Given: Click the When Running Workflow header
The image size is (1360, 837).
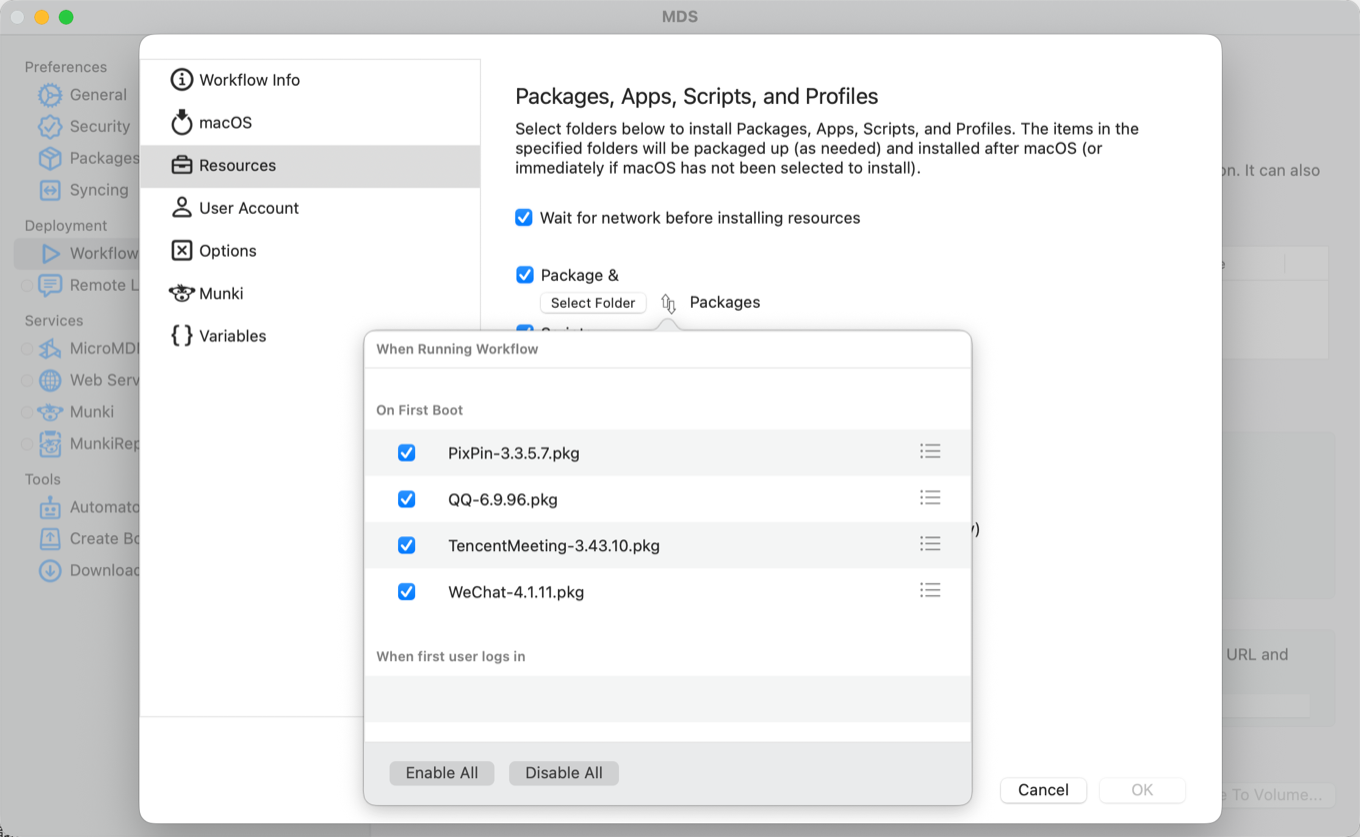Looking at the screenshot, I should click(457, 349).
